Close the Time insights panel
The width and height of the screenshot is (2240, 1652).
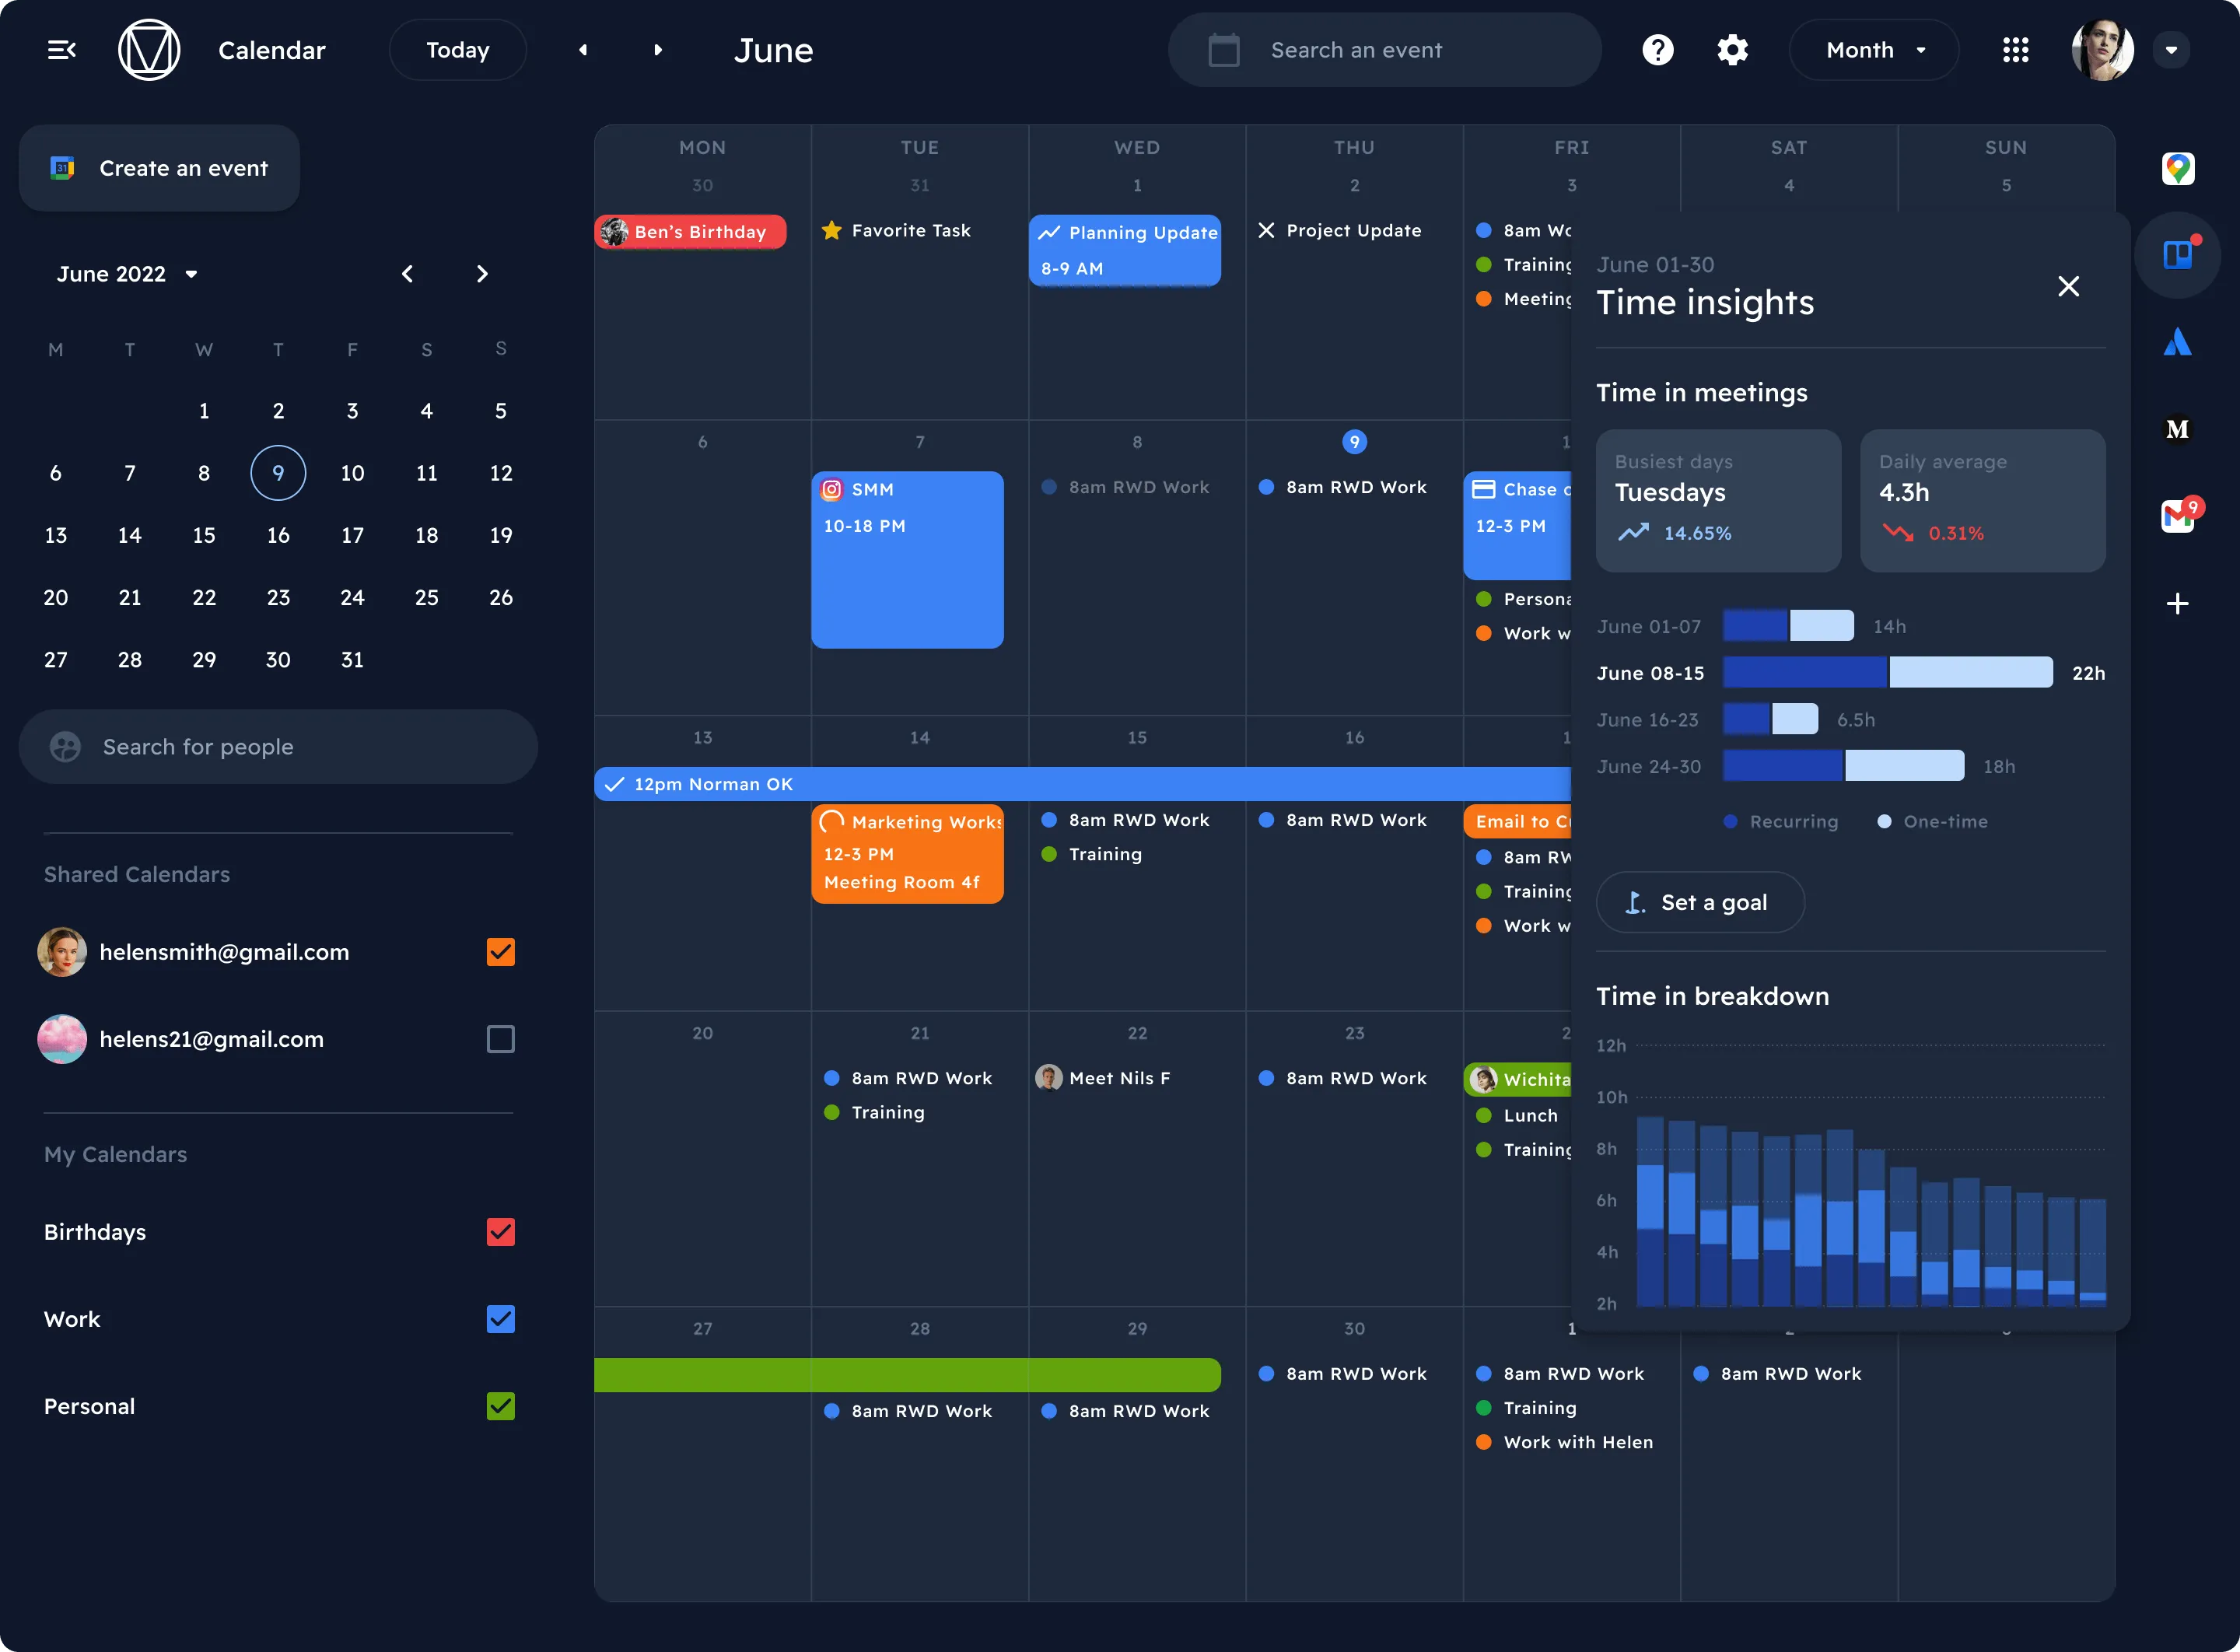(x=2068, y=286)
